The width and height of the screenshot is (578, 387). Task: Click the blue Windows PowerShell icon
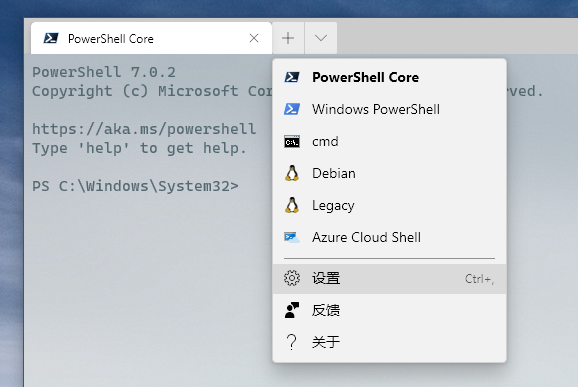(x=292, y=109)
